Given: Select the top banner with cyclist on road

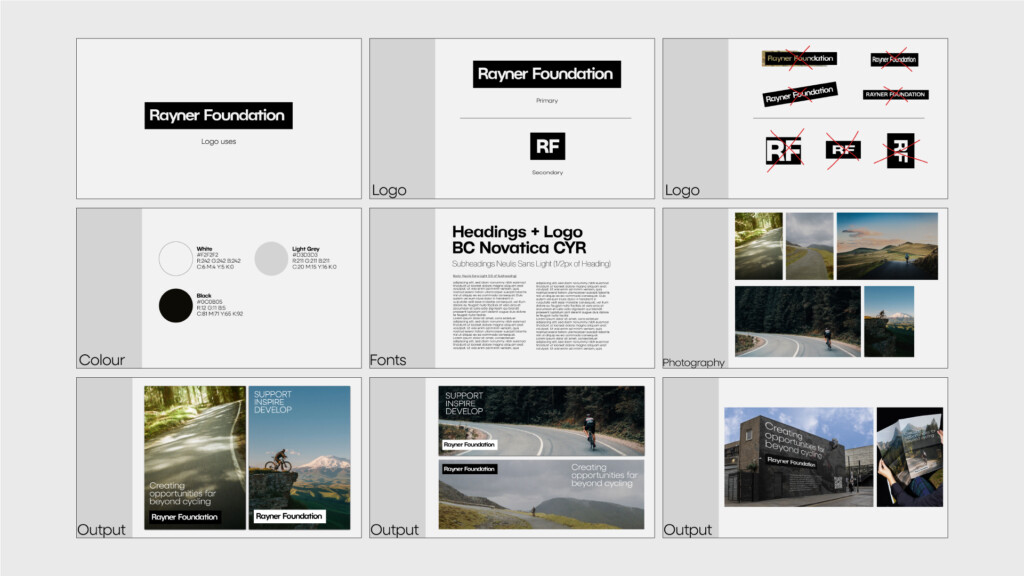Looking at the screenshot, I should click(541, 419).
